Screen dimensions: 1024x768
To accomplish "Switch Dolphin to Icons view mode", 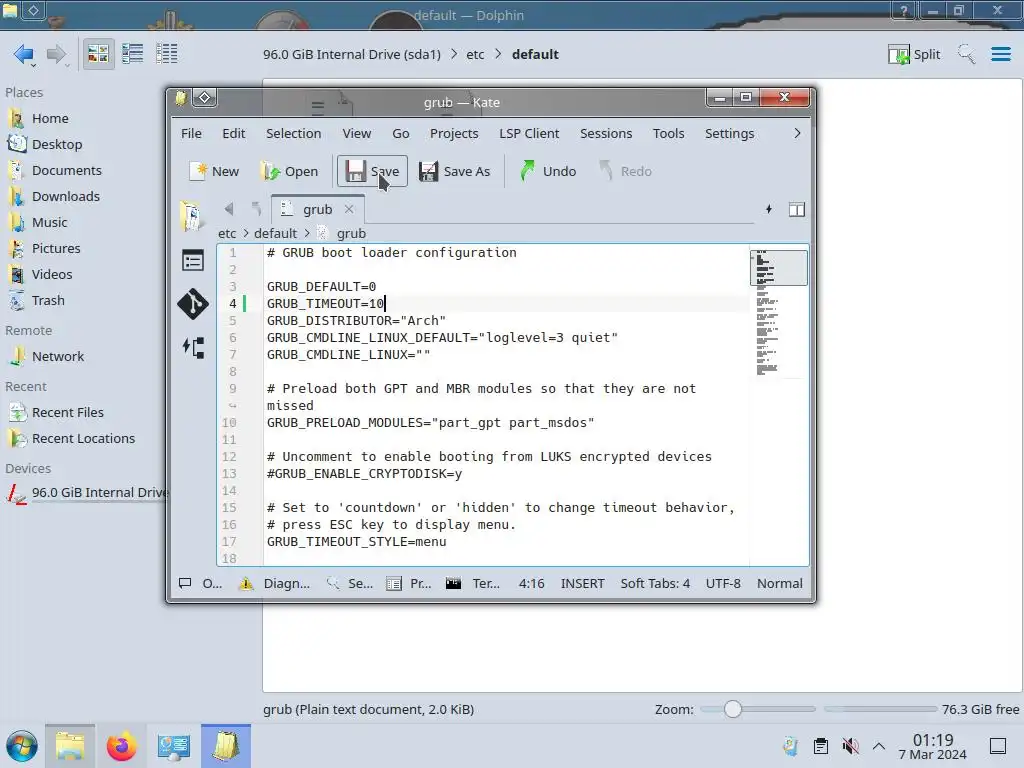I will (98, 54).
